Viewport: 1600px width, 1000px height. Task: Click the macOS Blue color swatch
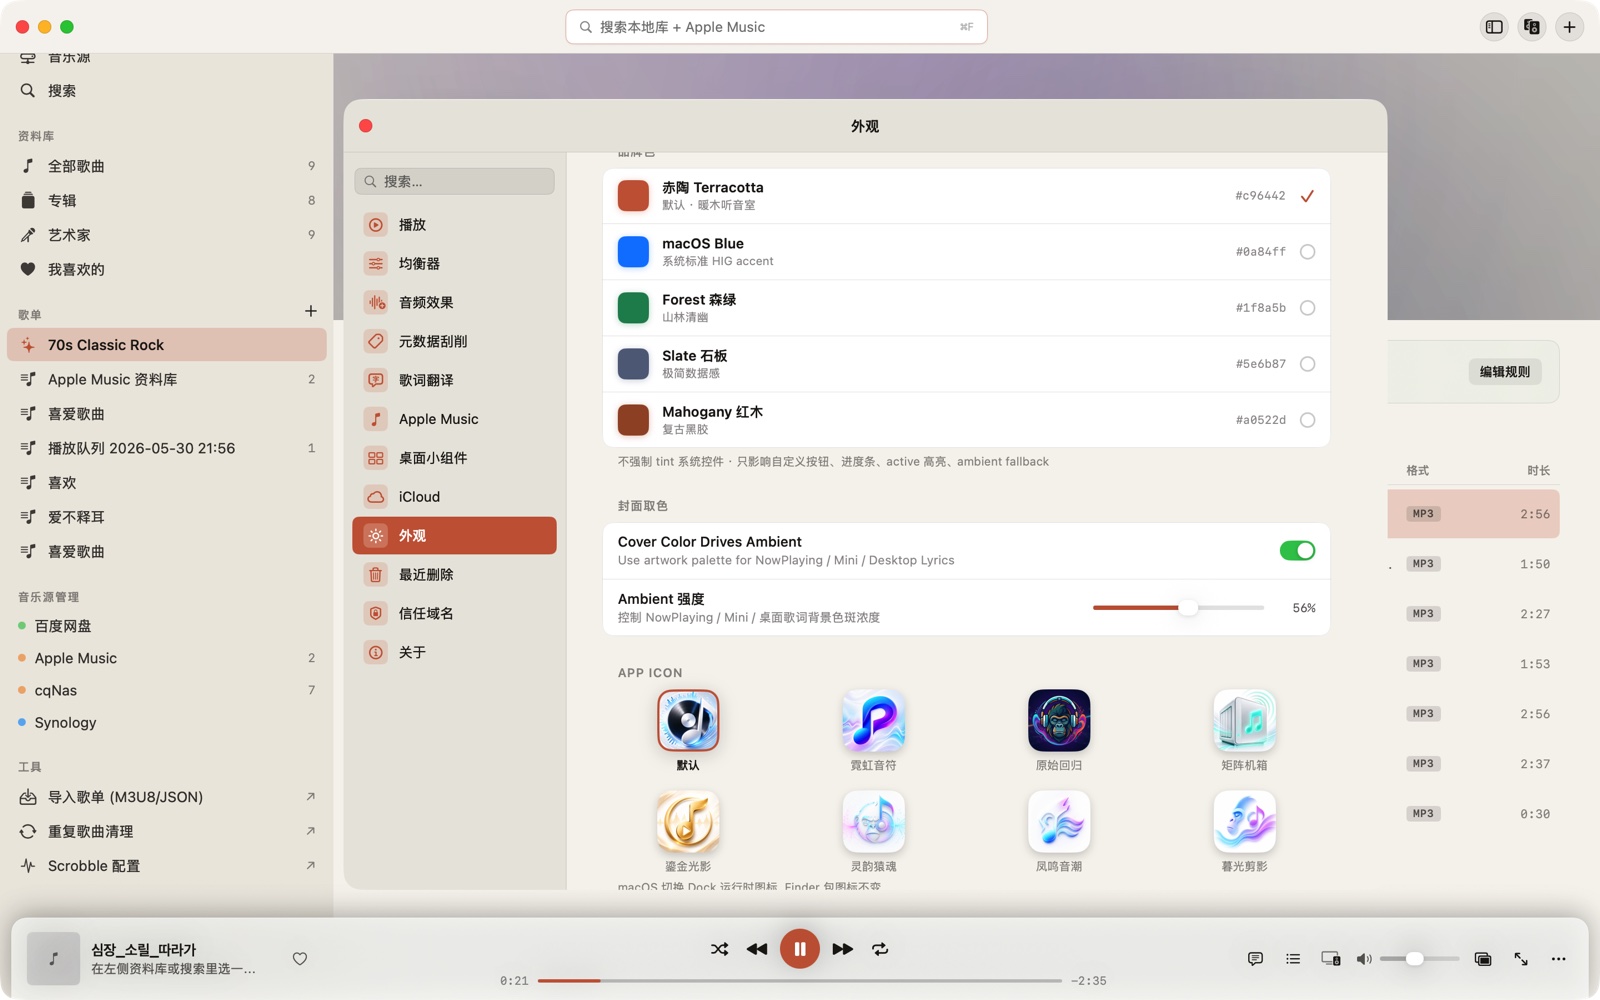[633, 252]
